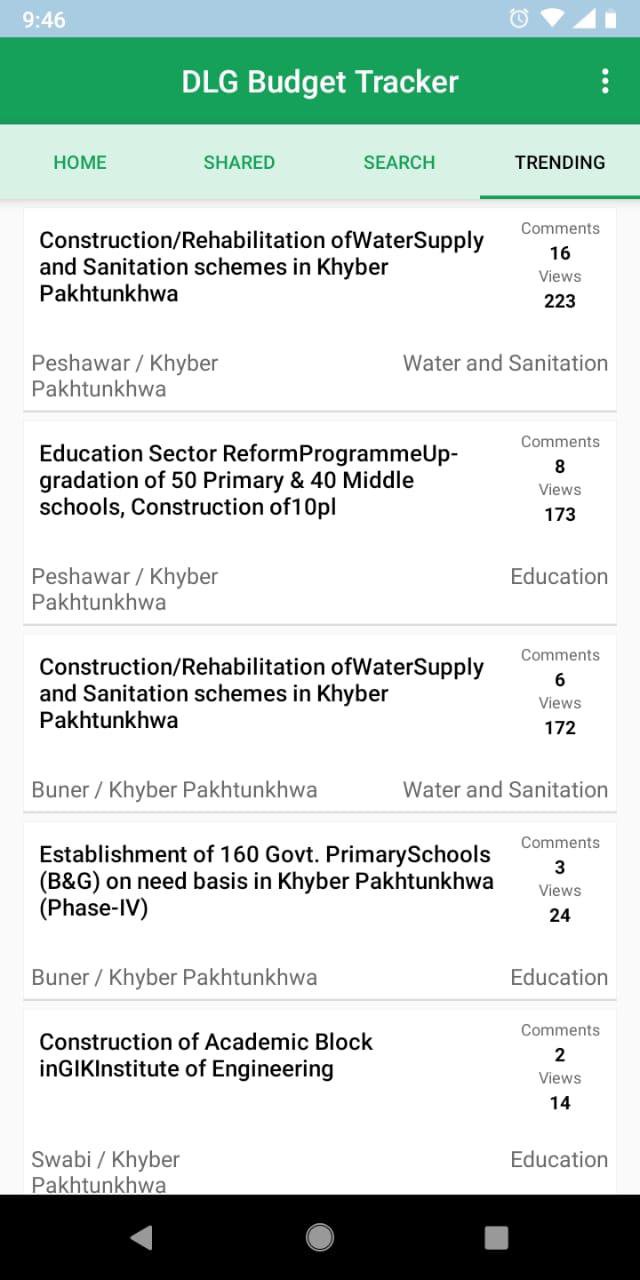Tap the alarm icon in status bar
Screen dimensions: 640x1280
coord(519,19)
